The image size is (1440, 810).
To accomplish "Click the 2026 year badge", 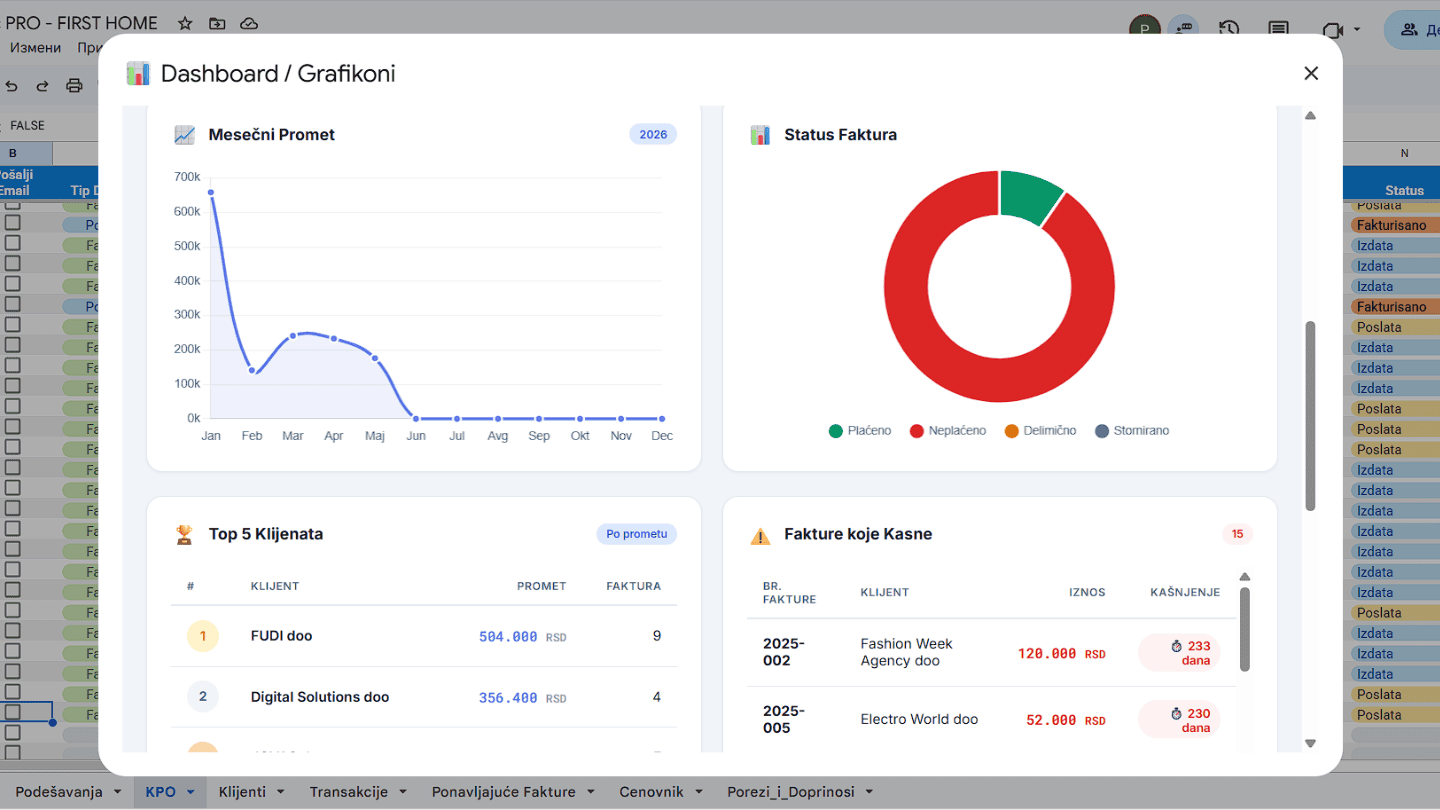I will (x=653, y=135).
